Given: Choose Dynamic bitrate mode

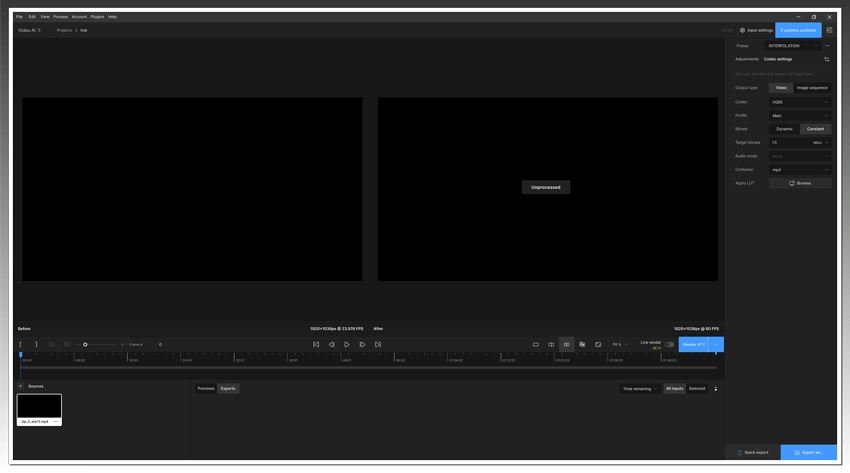Looking at the screenshot, I should pyautogui.click(x=784, y=129).
